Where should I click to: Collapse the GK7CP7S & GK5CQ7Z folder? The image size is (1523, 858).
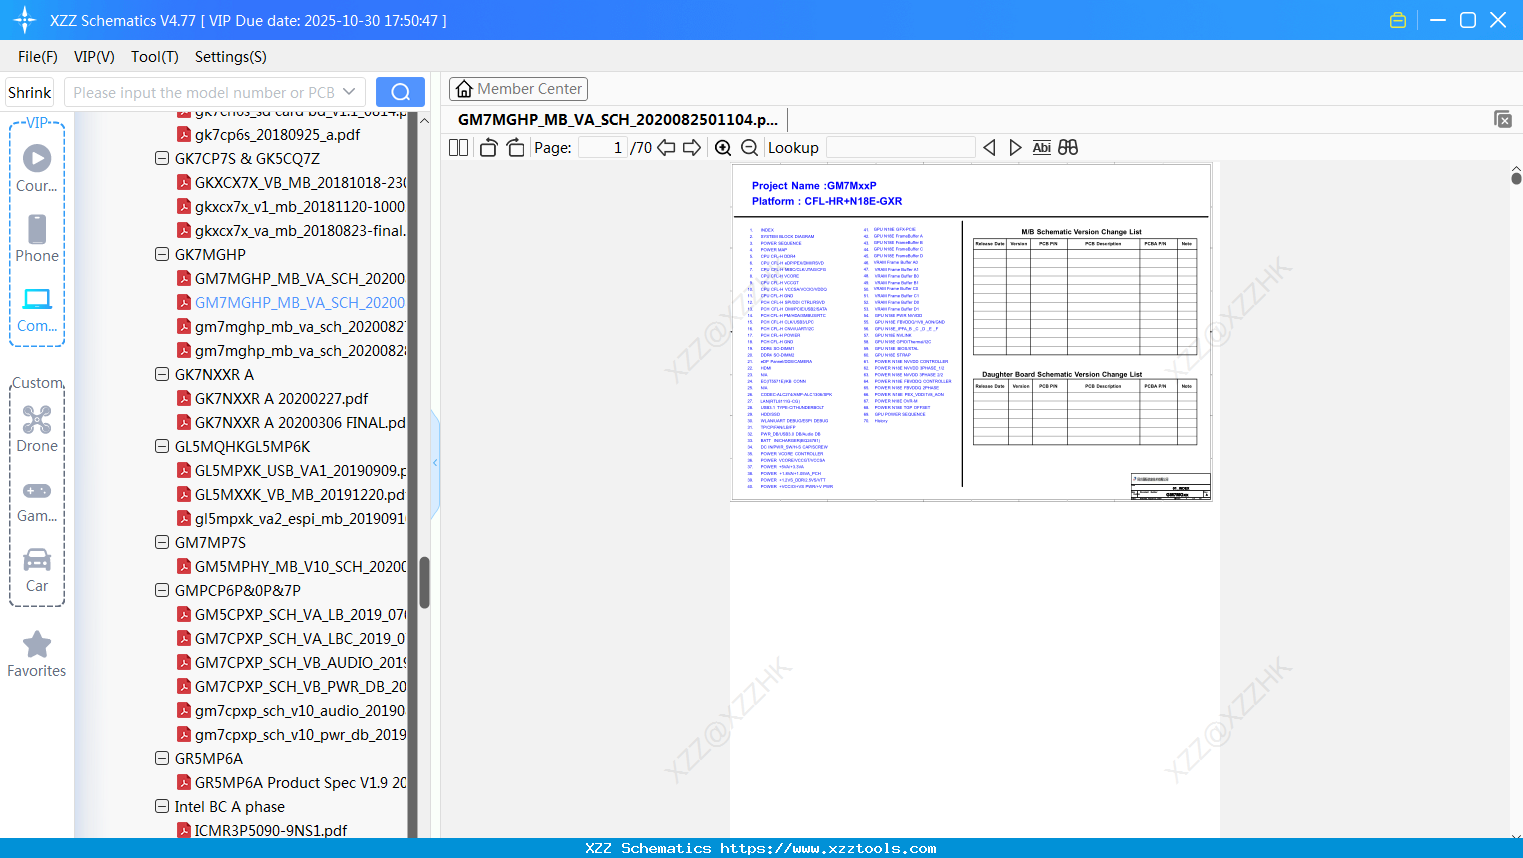[x=162, y=158]
